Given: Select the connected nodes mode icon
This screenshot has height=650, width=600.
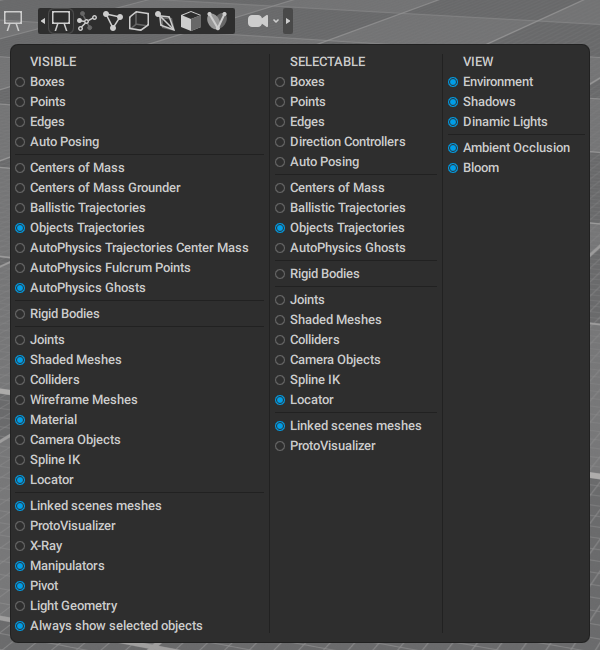Looking at the screenshot, I should (x=87, y=20).
